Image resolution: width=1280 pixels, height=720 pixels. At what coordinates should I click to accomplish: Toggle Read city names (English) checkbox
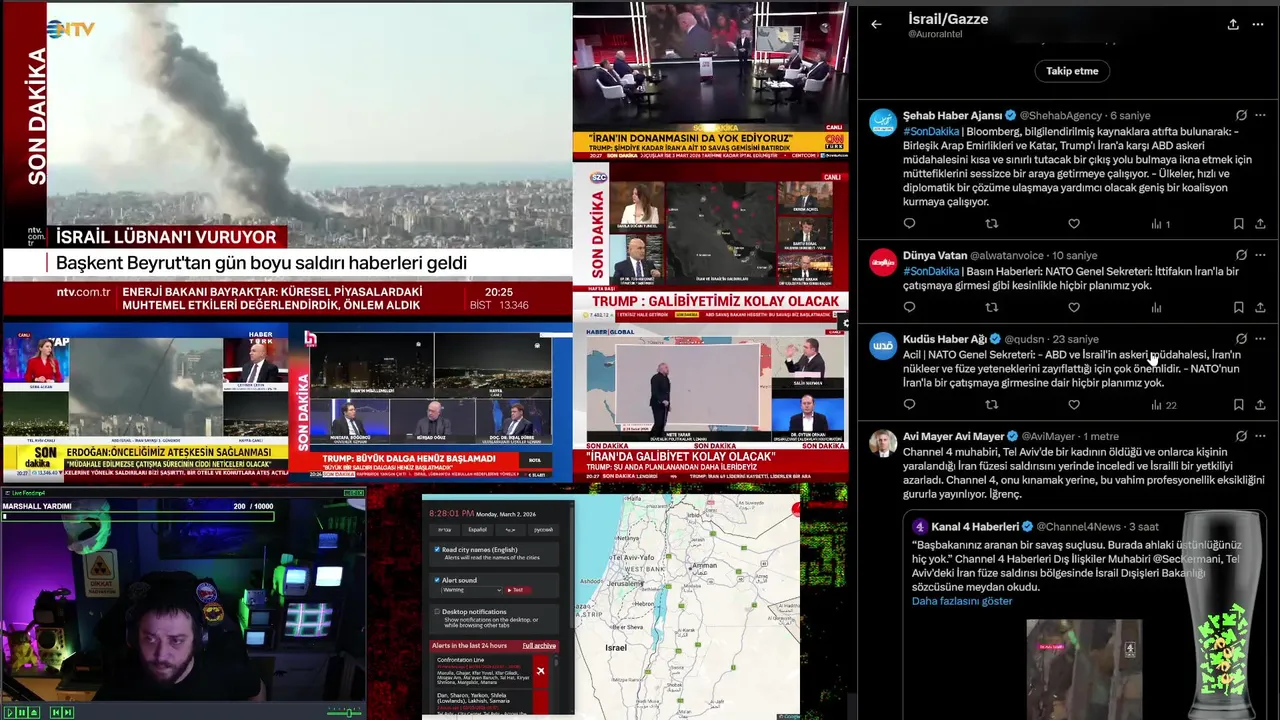pyautogui.click(x=437, y=549)
